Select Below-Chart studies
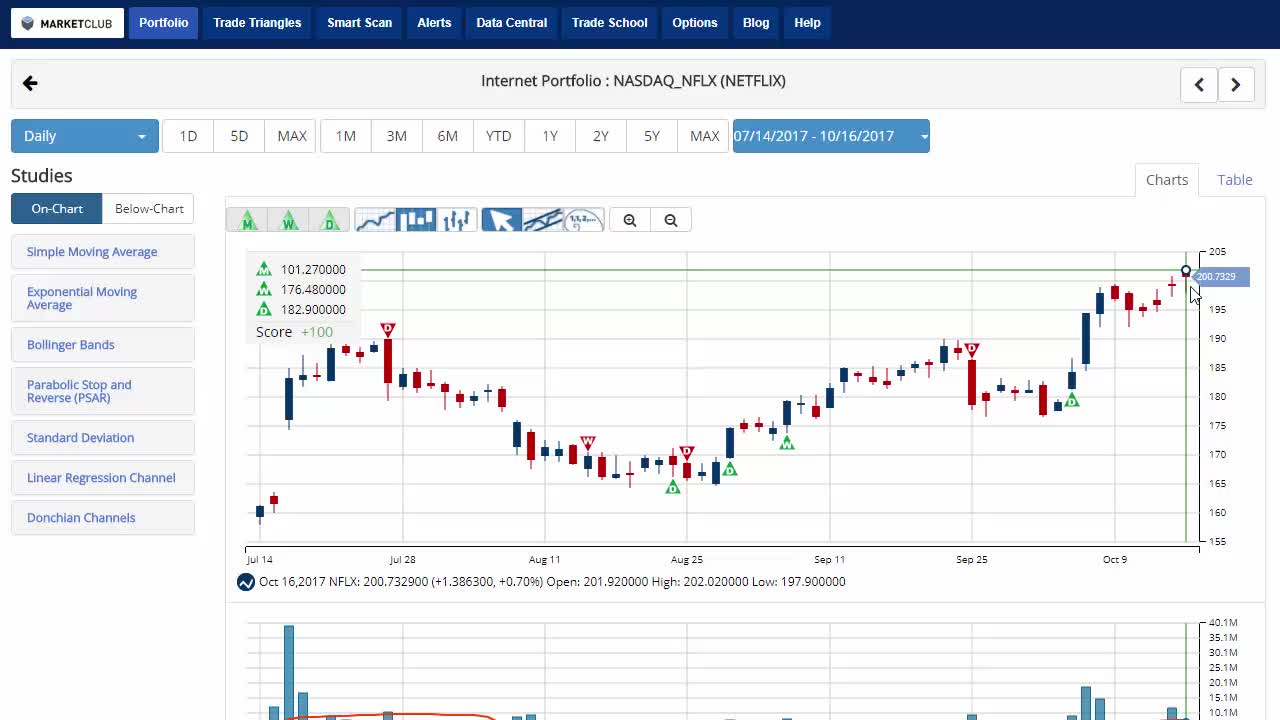The height and width of the screenshot is (720, 1280). 149,209
